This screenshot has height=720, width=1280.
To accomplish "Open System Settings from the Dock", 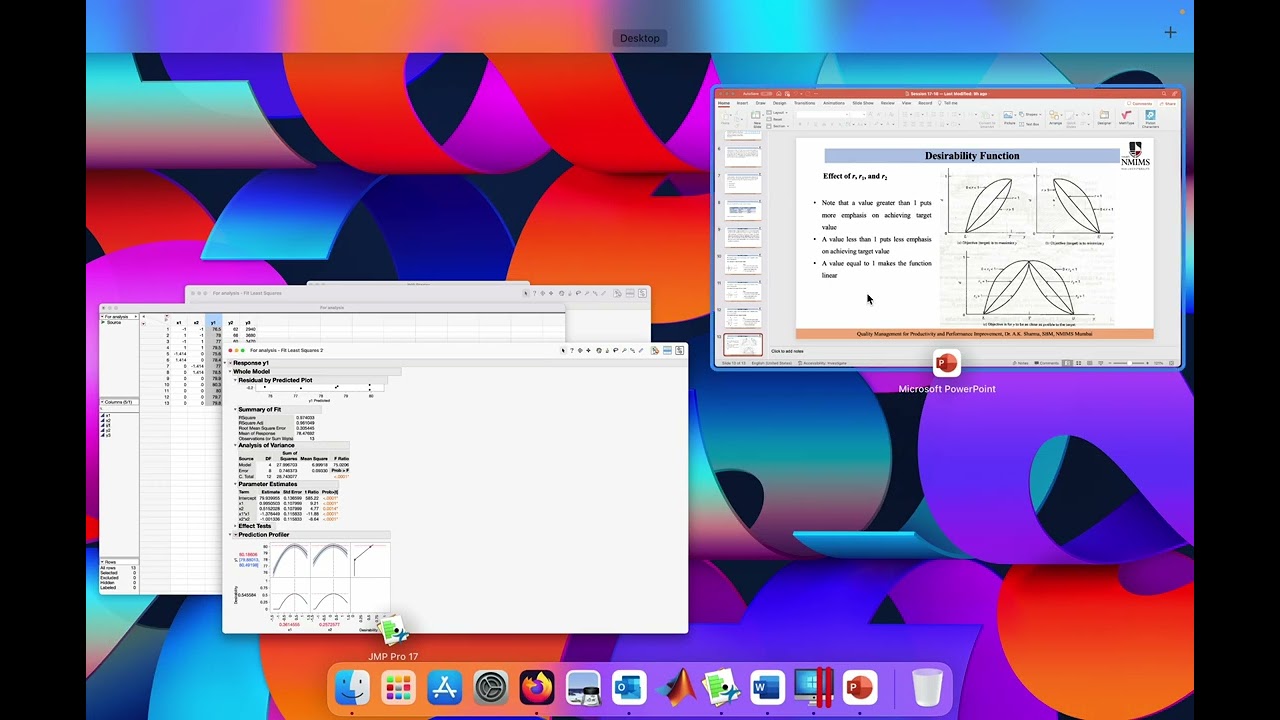I will (491, 688).
